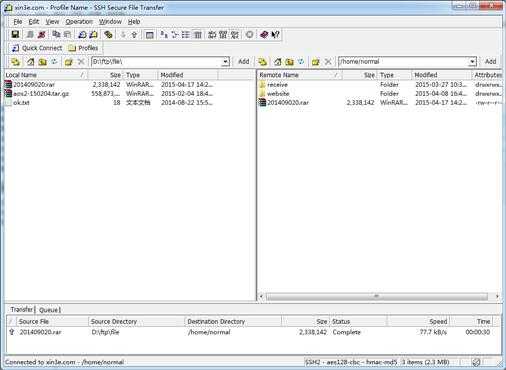Click left arrow of remote pane scrollbar
The width and height of the screenshot is (506, 370).
(x=261, y=296)
